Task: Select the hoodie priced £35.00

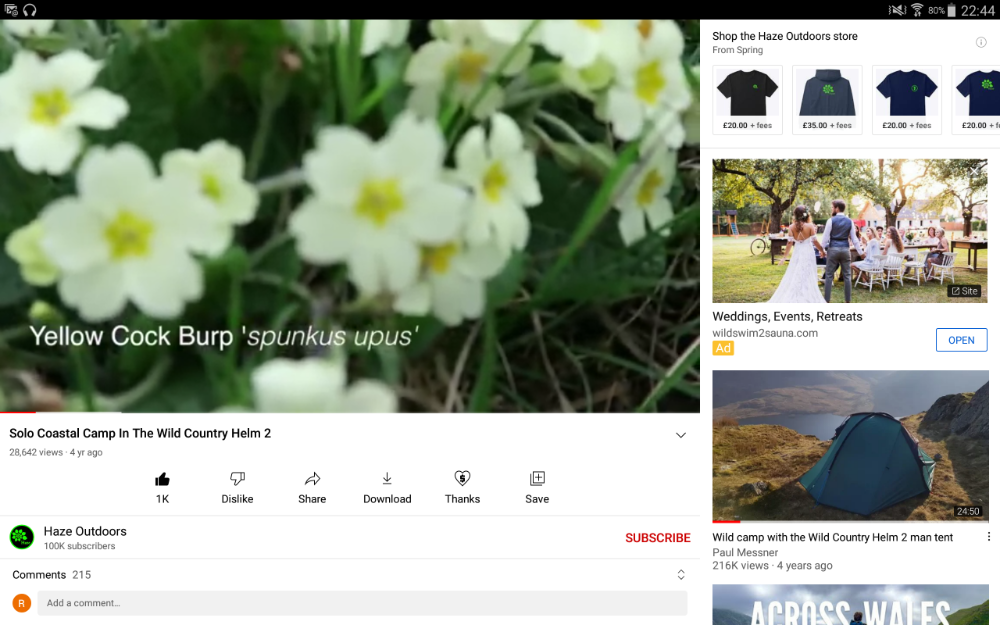Action: click(x=827, y=99)
